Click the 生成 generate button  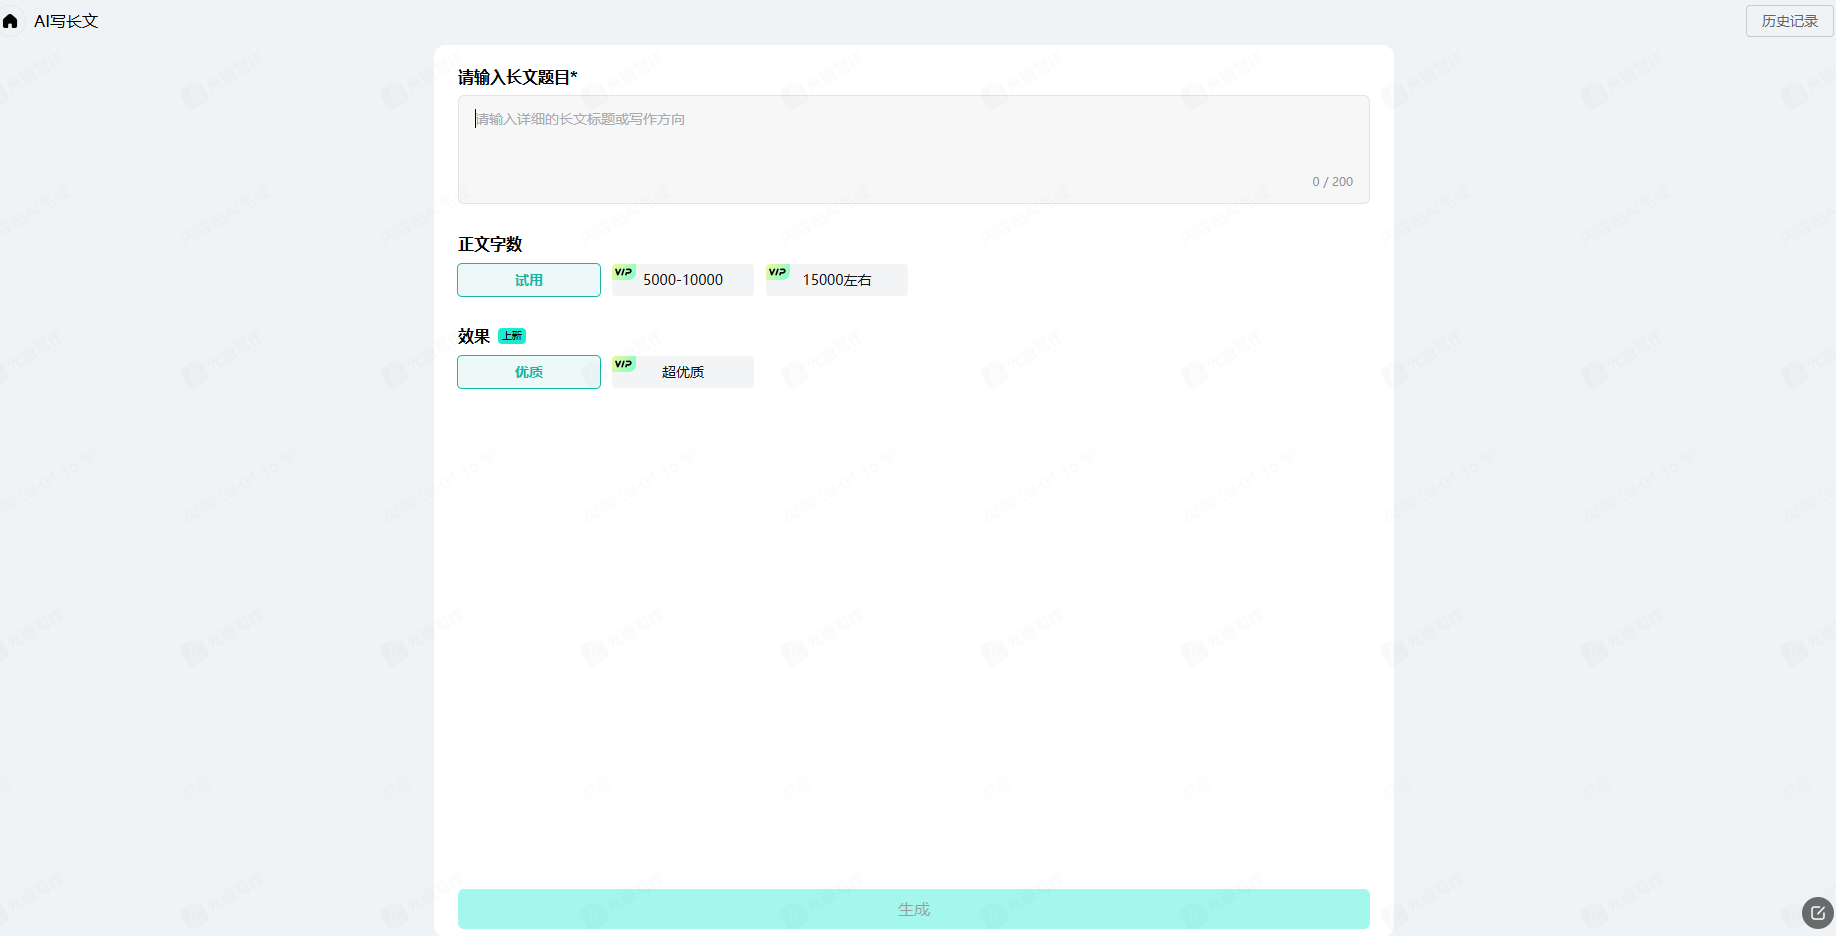coord(913,909)
